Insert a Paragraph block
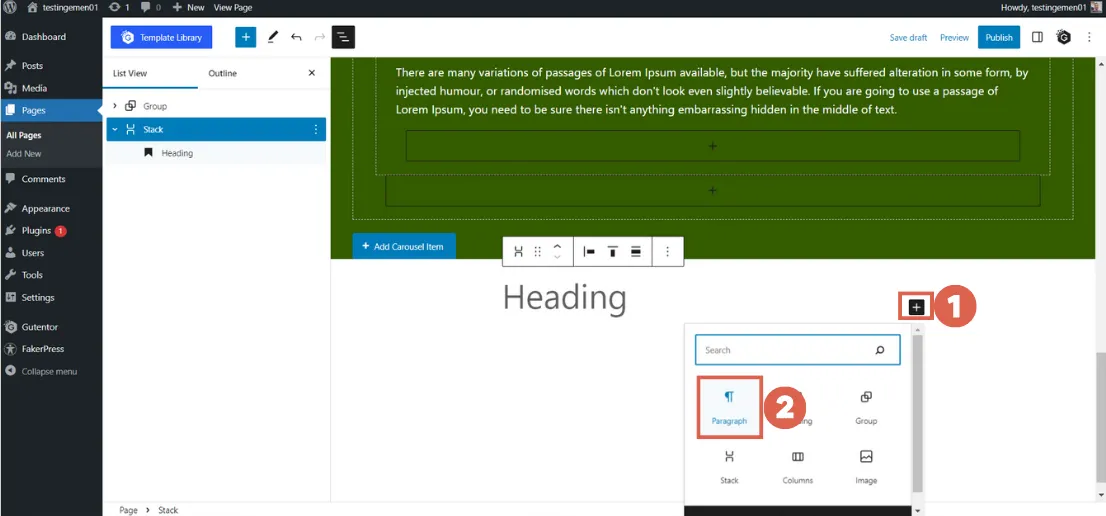Screen dimensions: 1106x516 [x=729, y=408]
